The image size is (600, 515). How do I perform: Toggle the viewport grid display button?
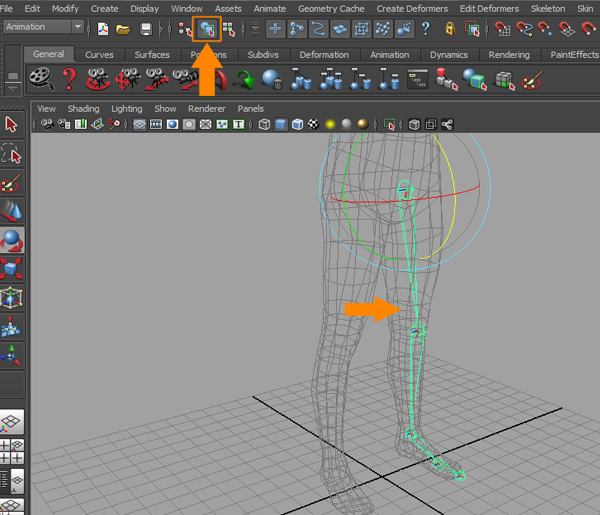pyautogui.click(x=139, y=124)
